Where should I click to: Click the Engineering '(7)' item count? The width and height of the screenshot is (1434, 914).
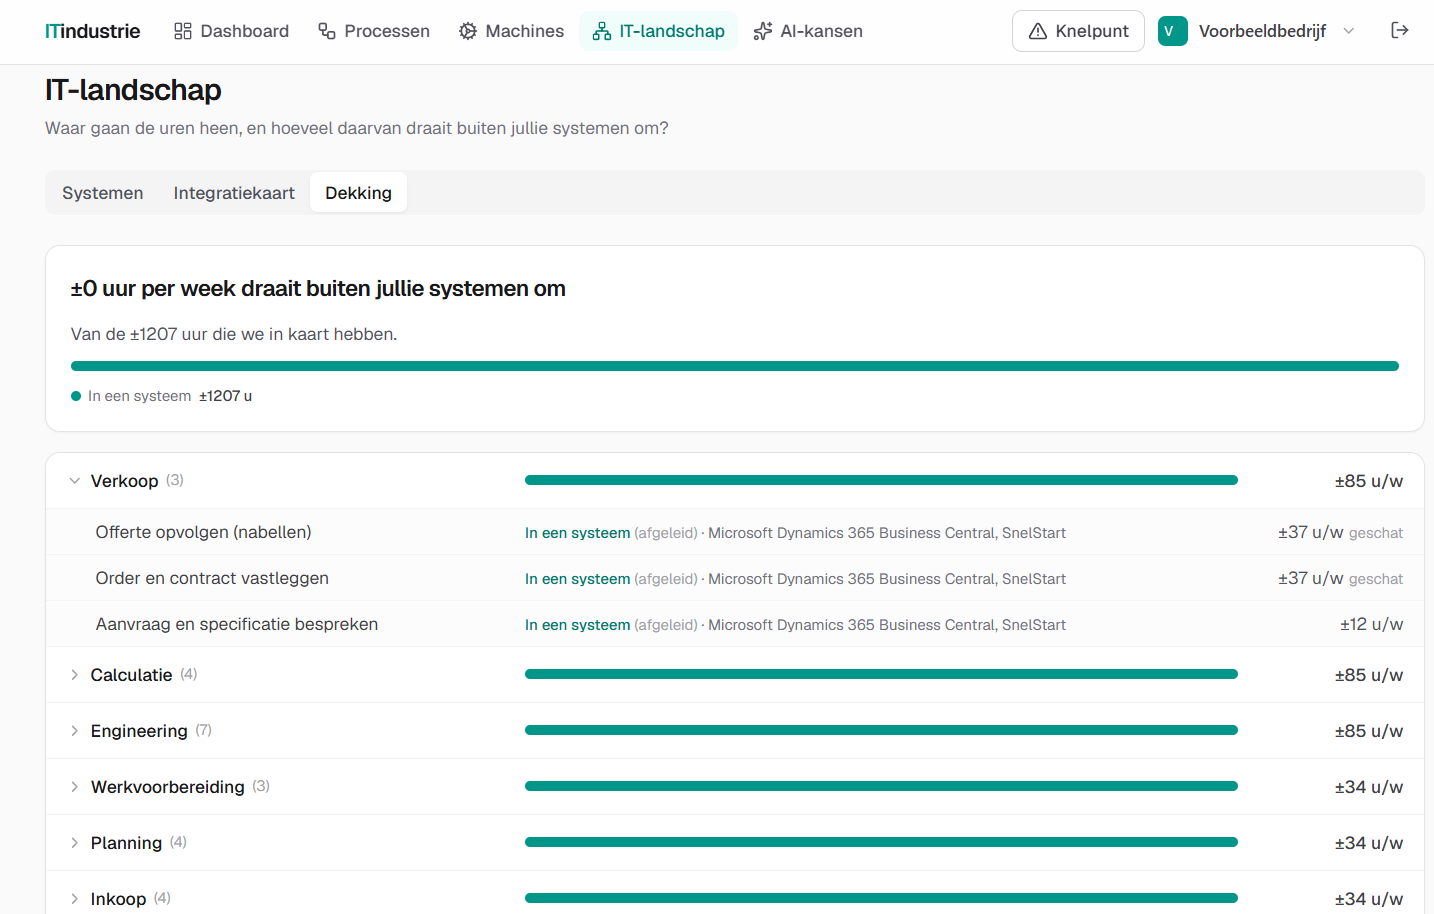pos(204,730)
